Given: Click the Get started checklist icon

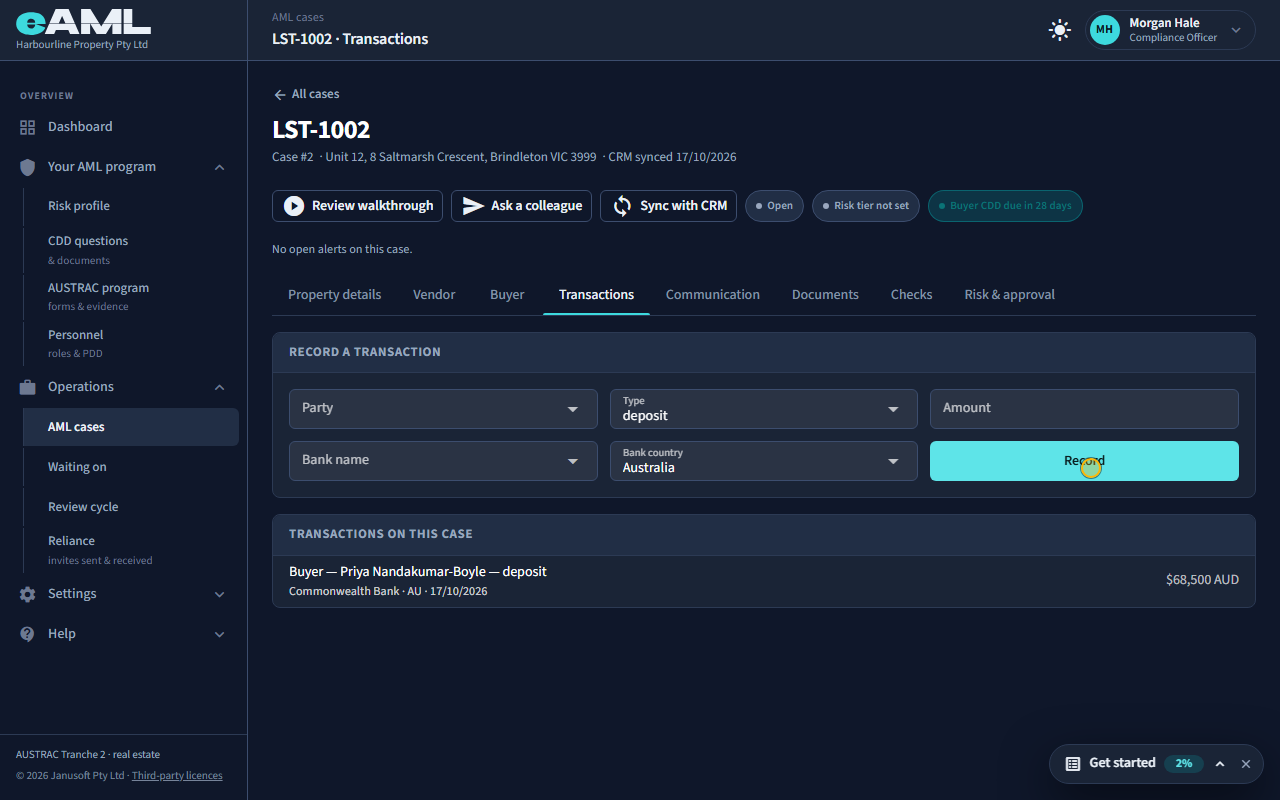Looking at the screenshot, I should click(x=1073, y=763).
